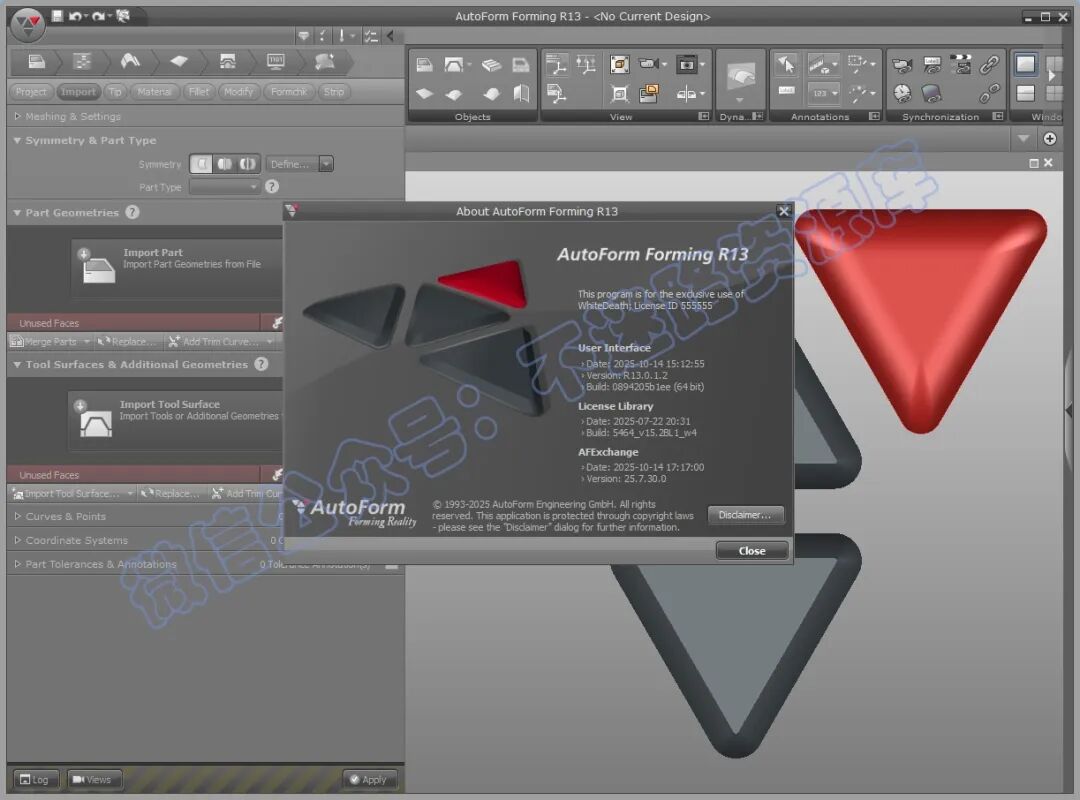1080x800 pixels.
Task: Open the Process tooling stage icon
Action: [x=227, y=62]
